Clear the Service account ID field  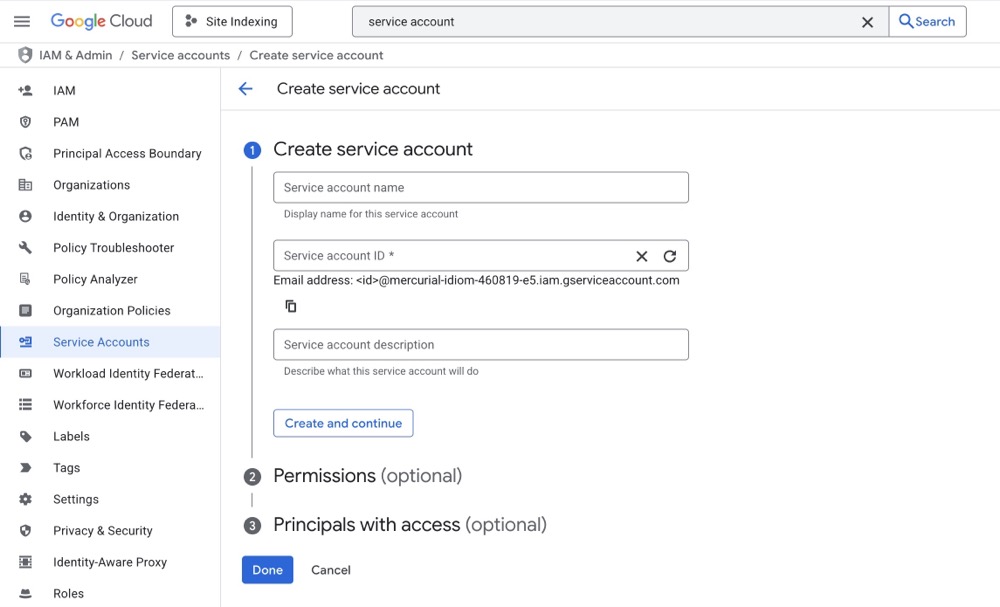point(642,256)
